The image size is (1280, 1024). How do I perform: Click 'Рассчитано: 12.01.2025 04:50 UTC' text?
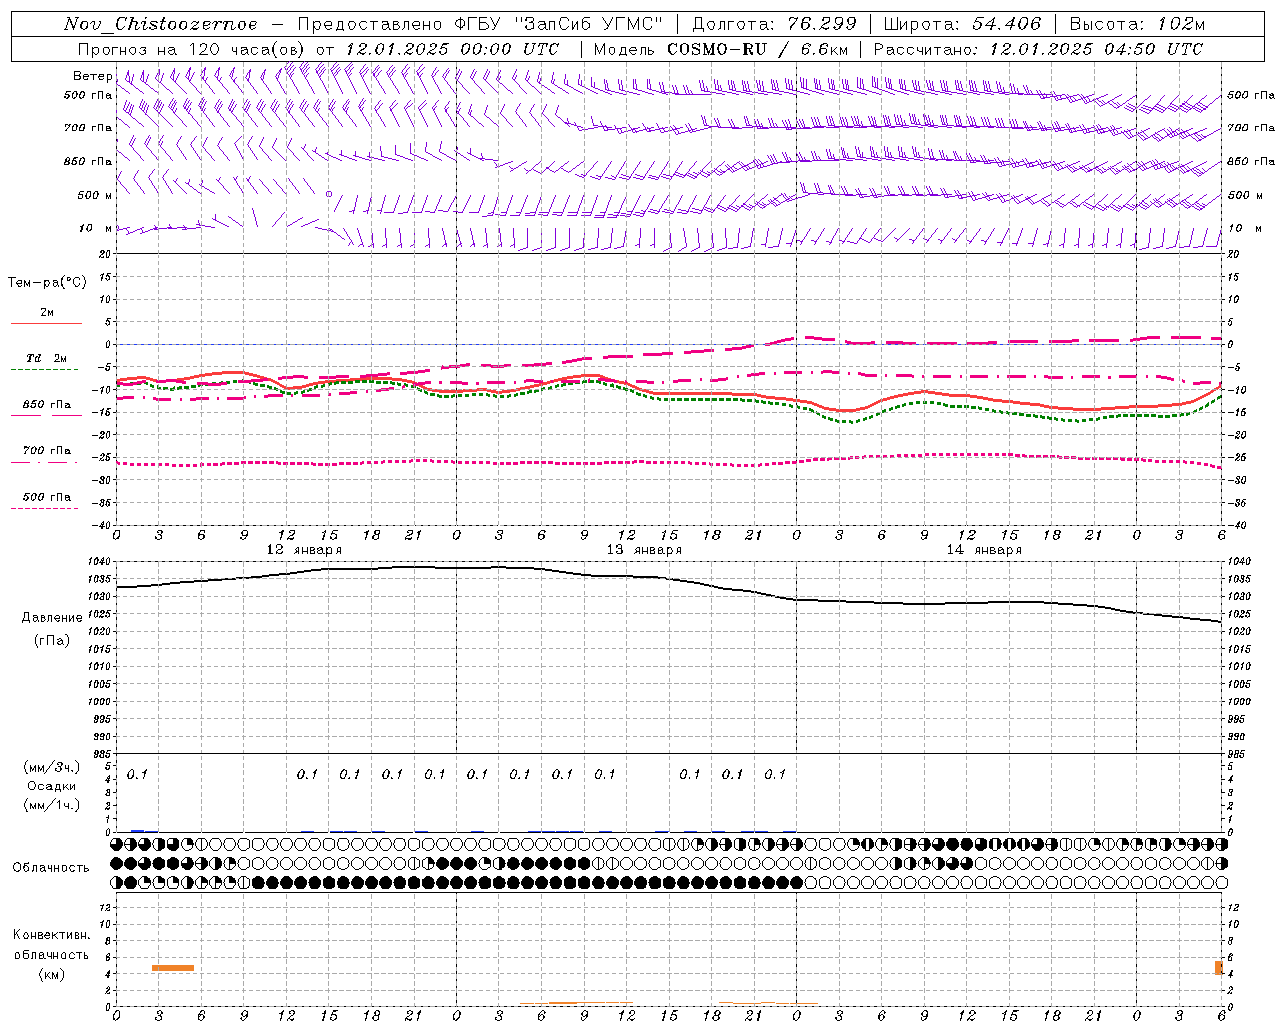[x=1038, y=49]
